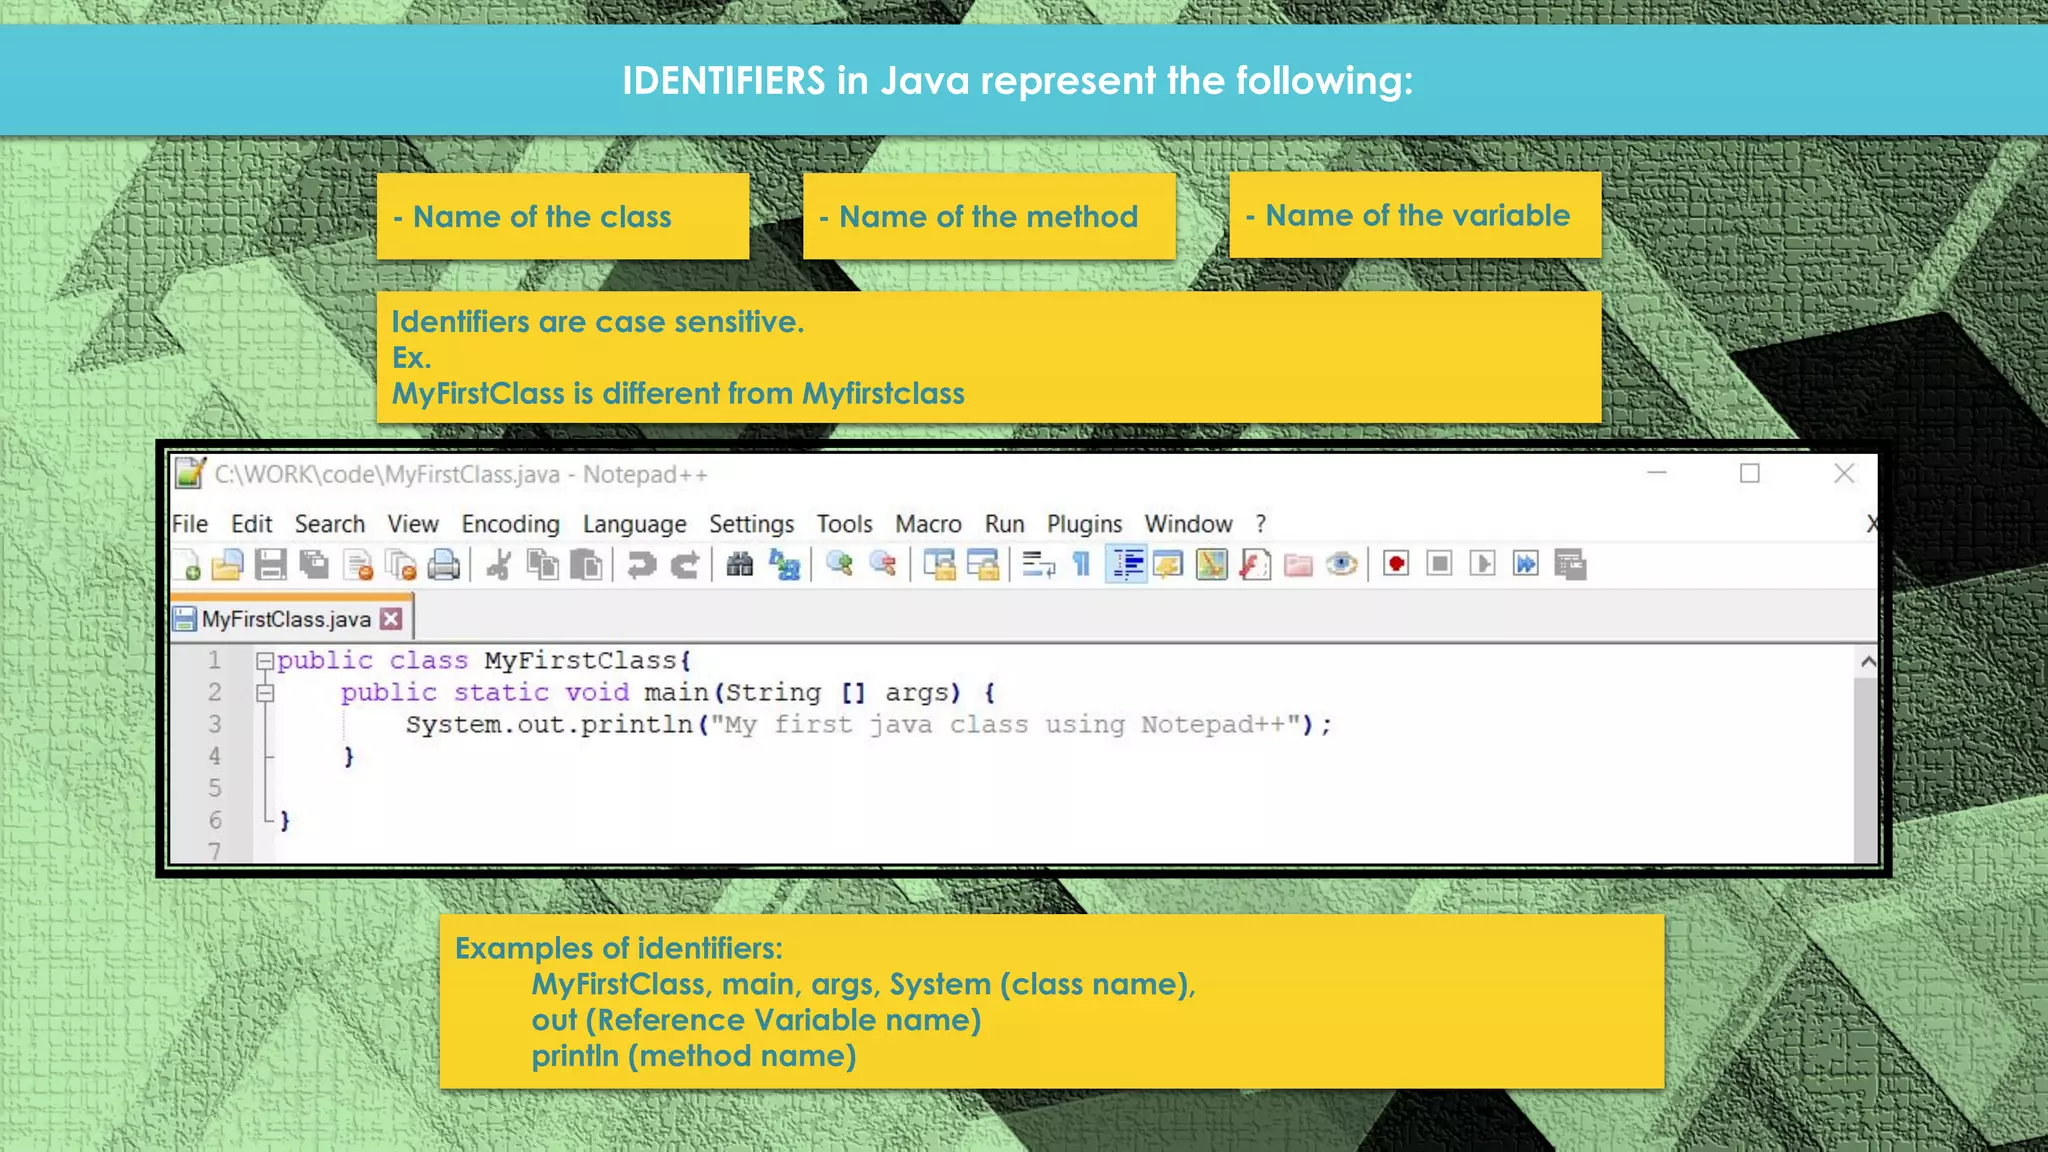Click the editor scrollbar up arrow
This screenshot has height=1152, width=2048.
point(1867,662)
